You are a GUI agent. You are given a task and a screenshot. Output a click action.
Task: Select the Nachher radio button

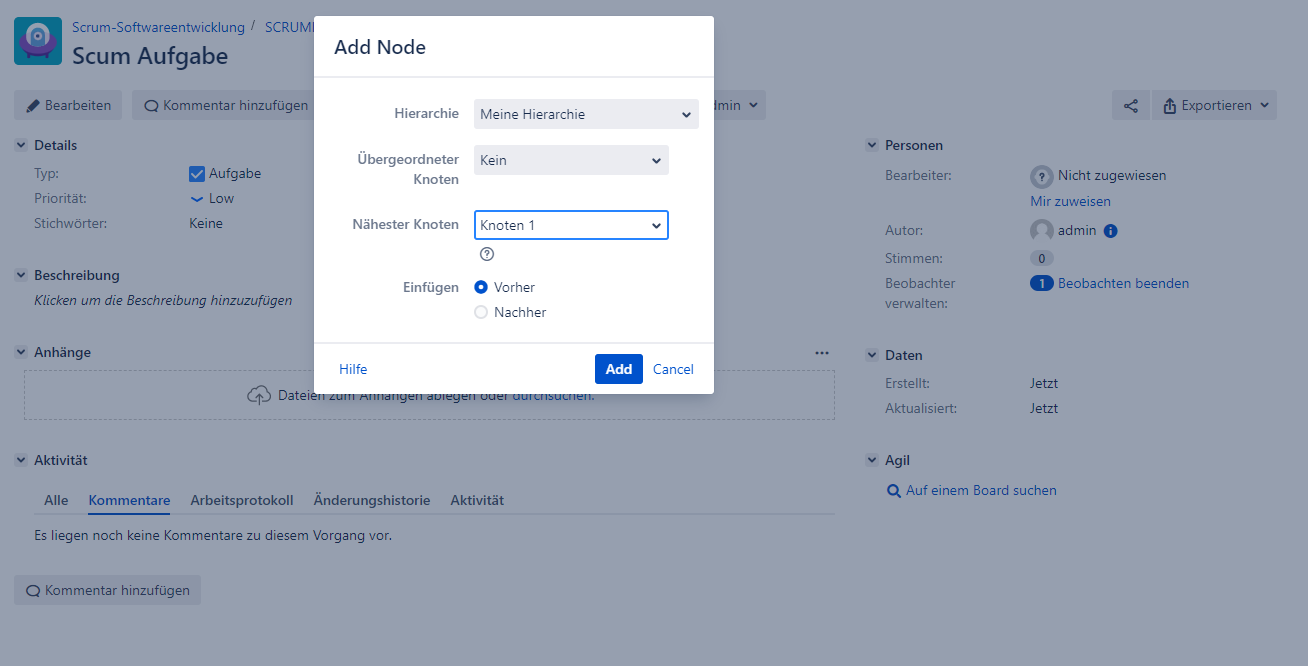tap(481, 312)
